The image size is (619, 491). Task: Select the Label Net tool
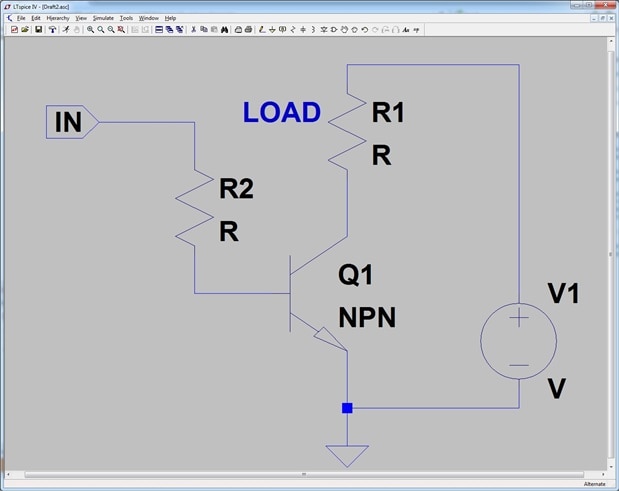(x=282, y=30)
